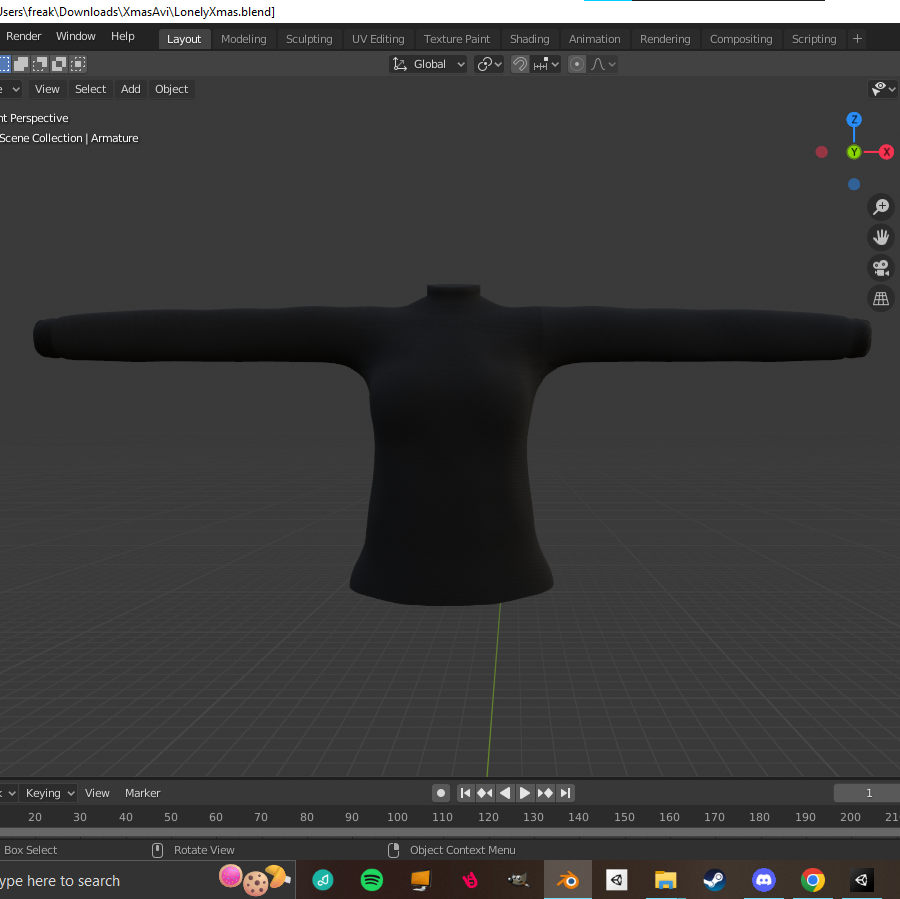Open the viewport visibility eye dropdown
This screenshot has width=900, height=899.
click(883, 89)
